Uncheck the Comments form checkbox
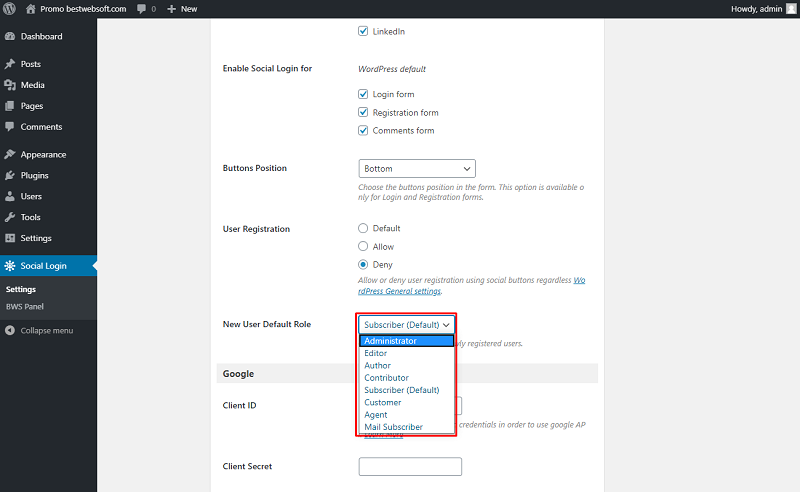Image resolution: width=800 pixels, height=492 pixels. 363,130
